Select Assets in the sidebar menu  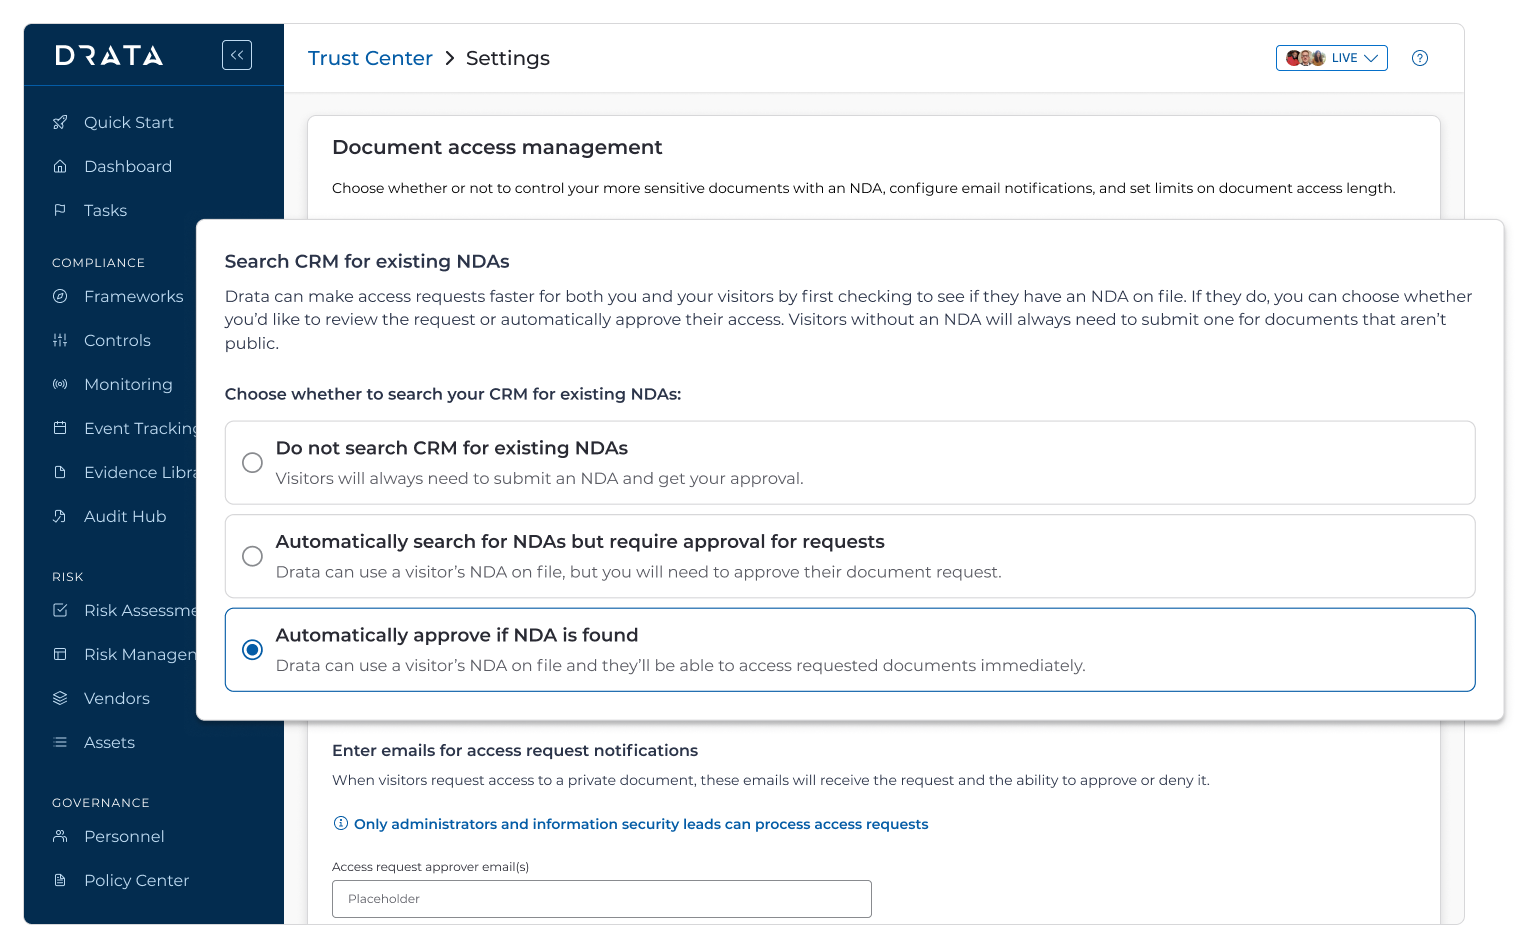[109, 742]
